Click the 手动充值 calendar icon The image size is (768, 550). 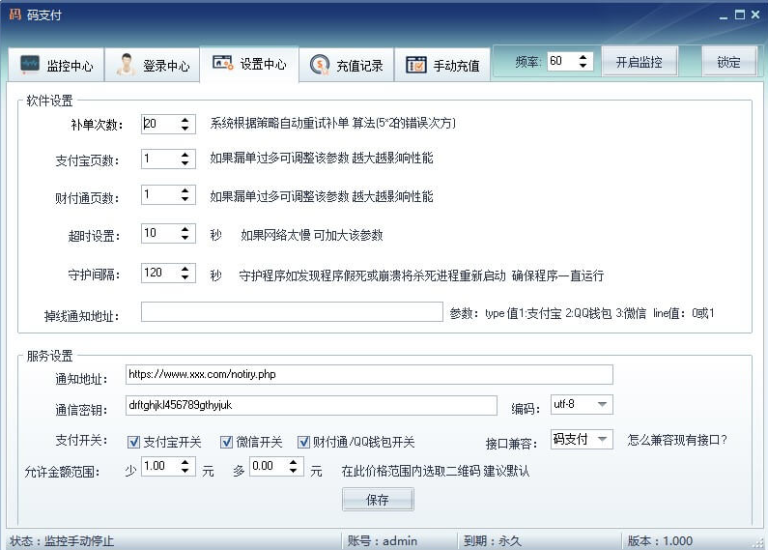[416, 65]
